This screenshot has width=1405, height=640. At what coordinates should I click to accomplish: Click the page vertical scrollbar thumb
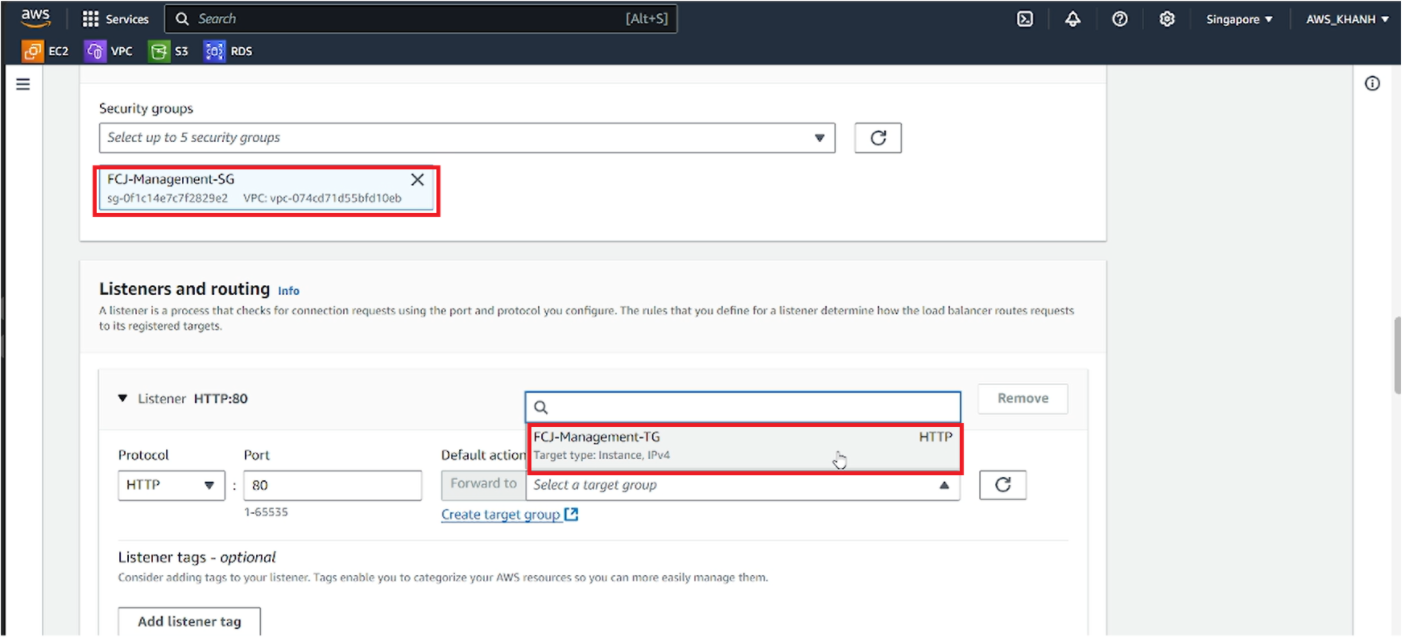pos(1397,357)
